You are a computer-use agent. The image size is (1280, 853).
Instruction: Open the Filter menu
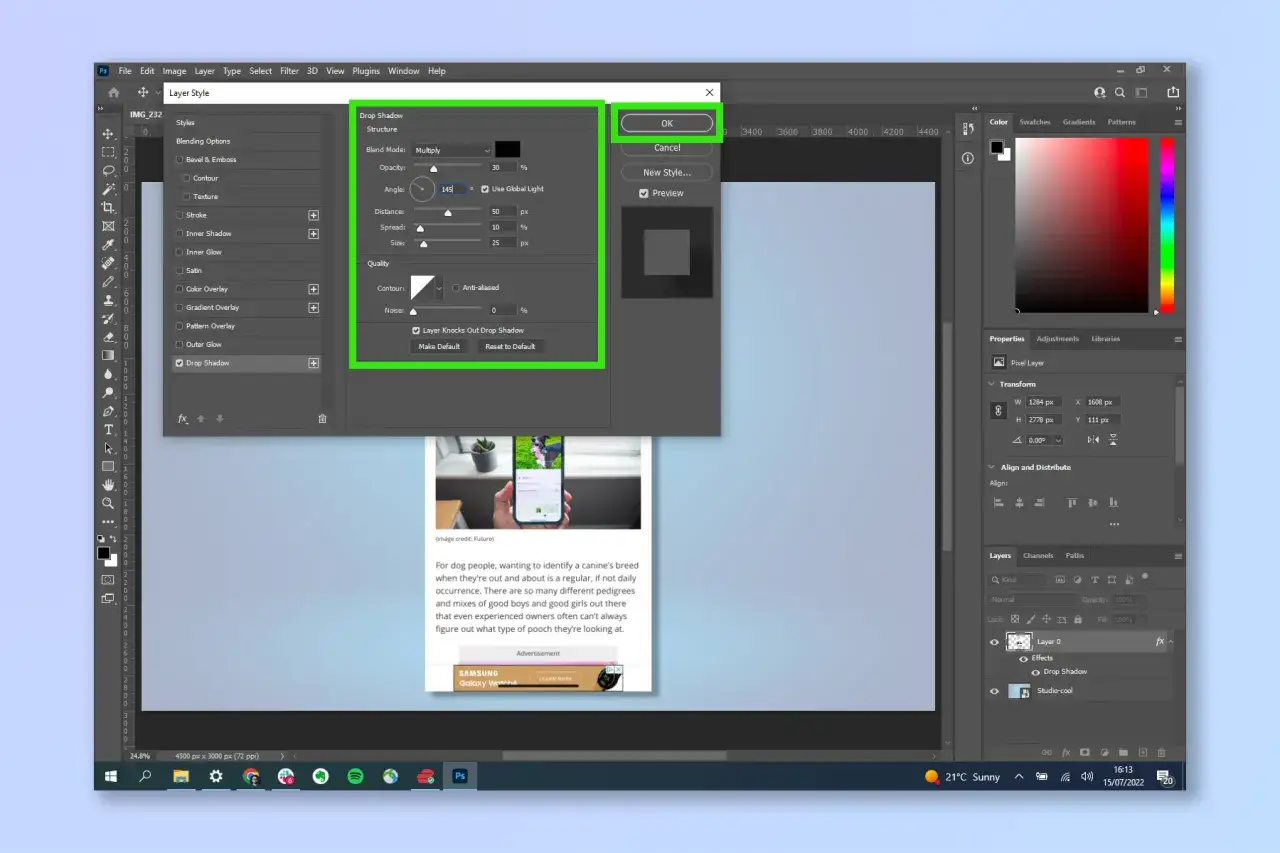tap(289, 71)
